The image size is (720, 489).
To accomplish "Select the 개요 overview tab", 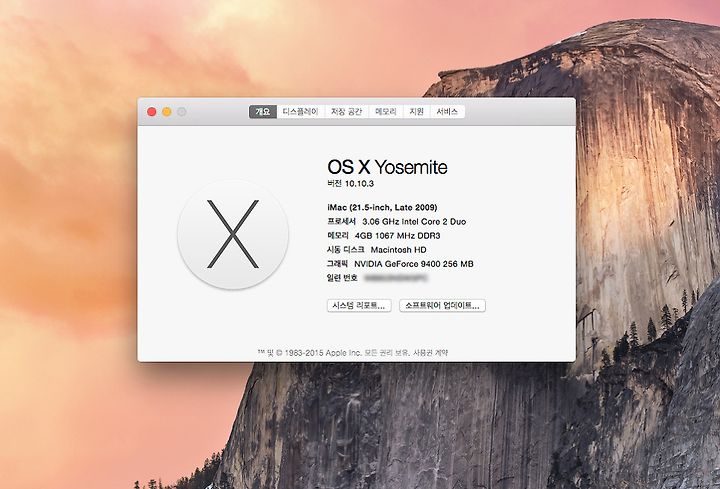I will [x=263, y=112].
